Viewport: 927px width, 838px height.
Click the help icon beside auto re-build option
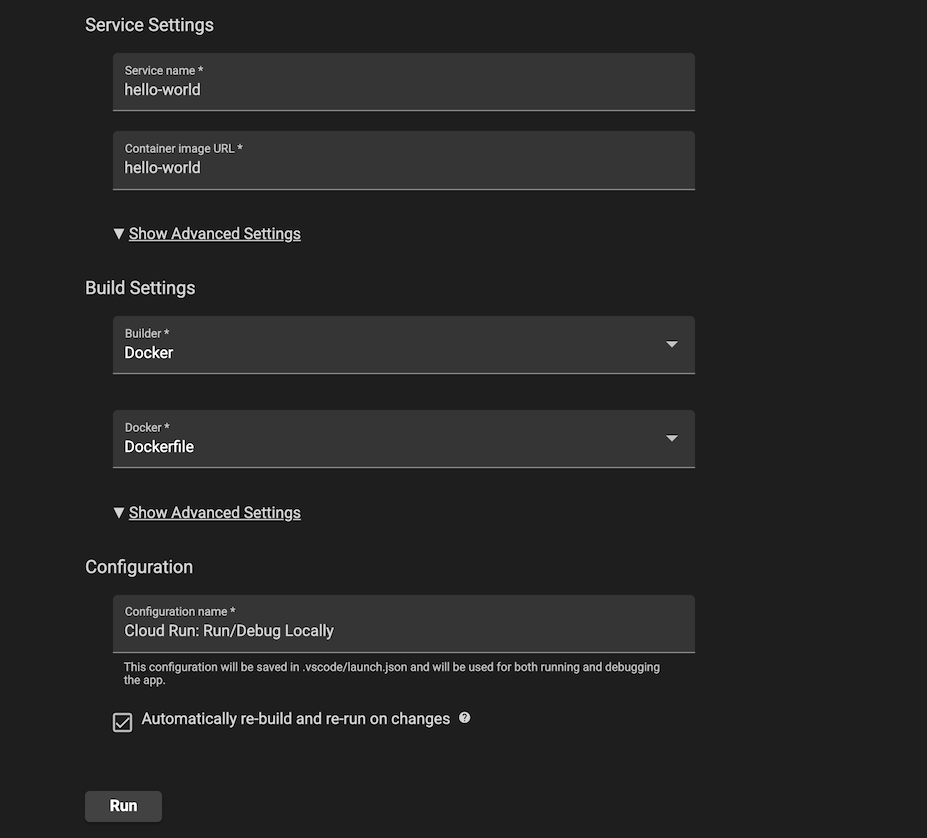click(464, 718)
